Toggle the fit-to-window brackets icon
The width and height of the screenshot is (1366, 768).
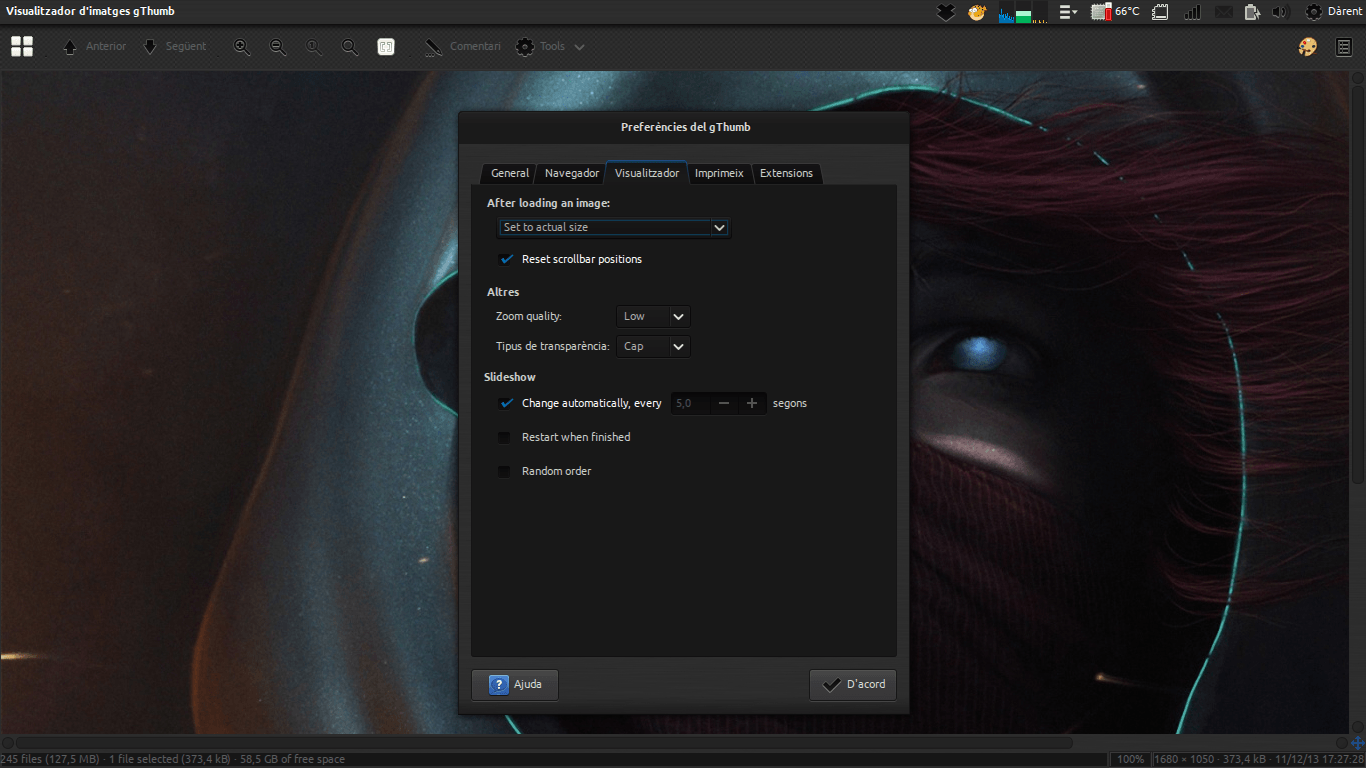[386, 47]
